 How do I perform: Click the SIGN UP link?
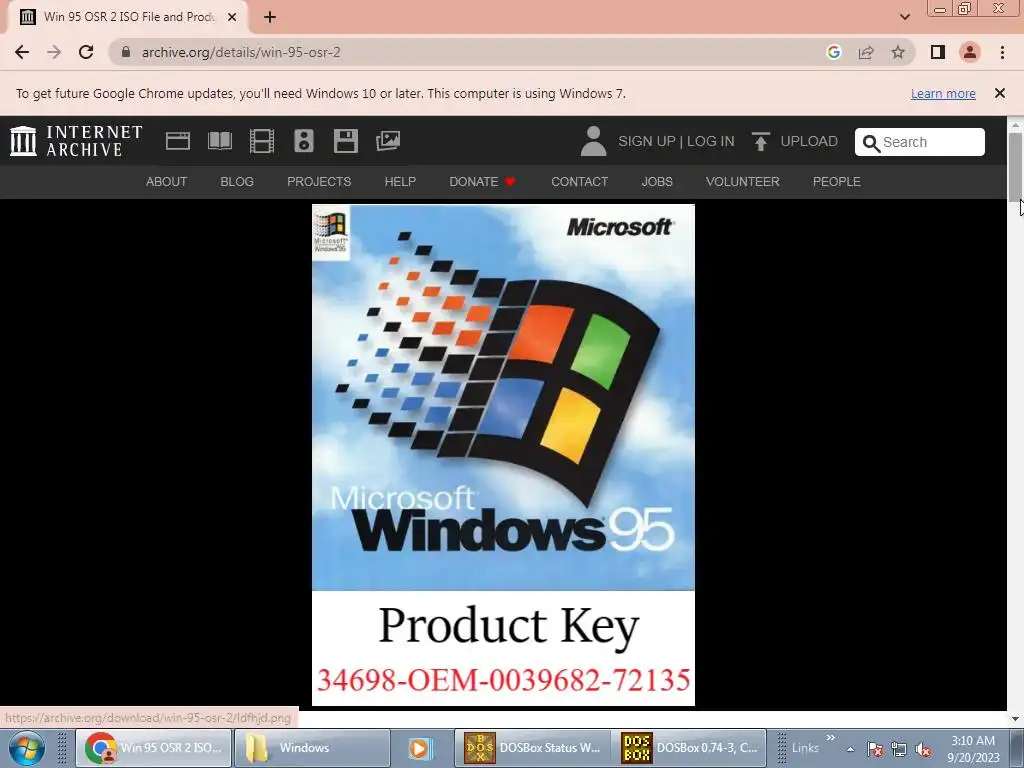(647, 141)
